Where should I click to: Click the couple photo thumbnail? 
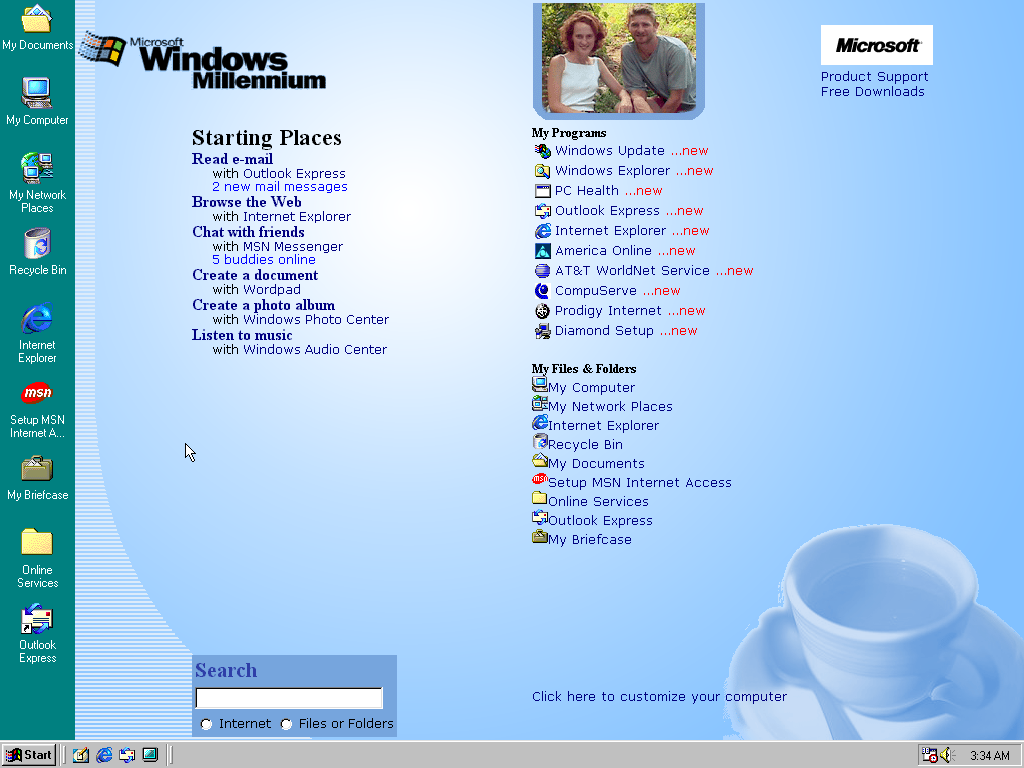pyautogui.click(x=618, y=58)
